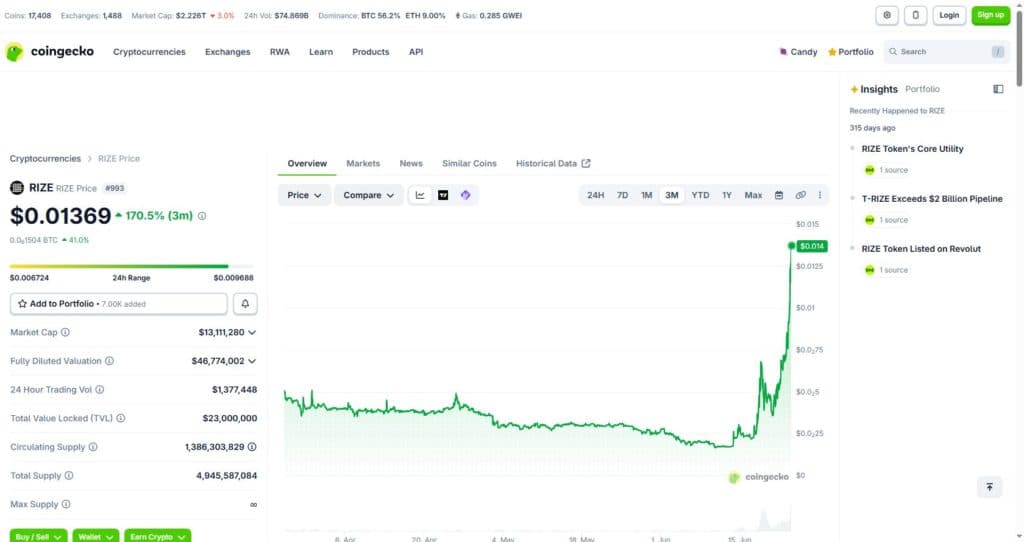Open the Compare dropdown
The image size is (1024, 542).
click(x=368, y=195)
